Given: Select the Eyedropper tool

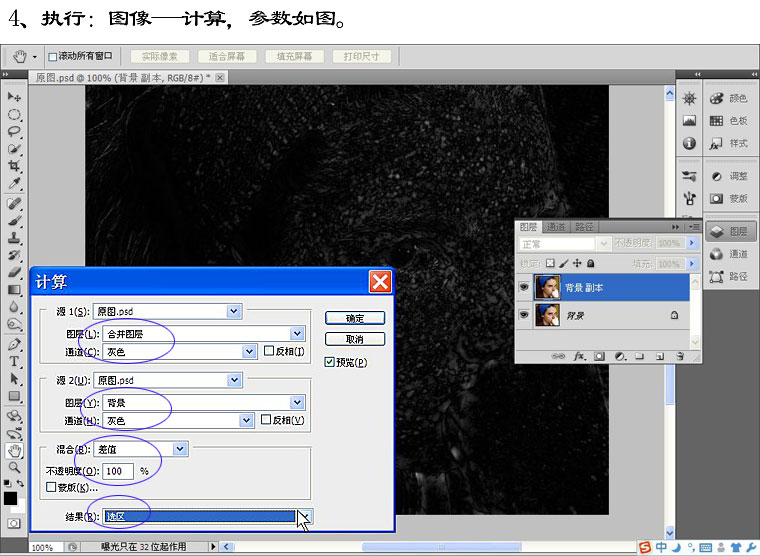Looking at the screenshot, I should tap(14, 184).
